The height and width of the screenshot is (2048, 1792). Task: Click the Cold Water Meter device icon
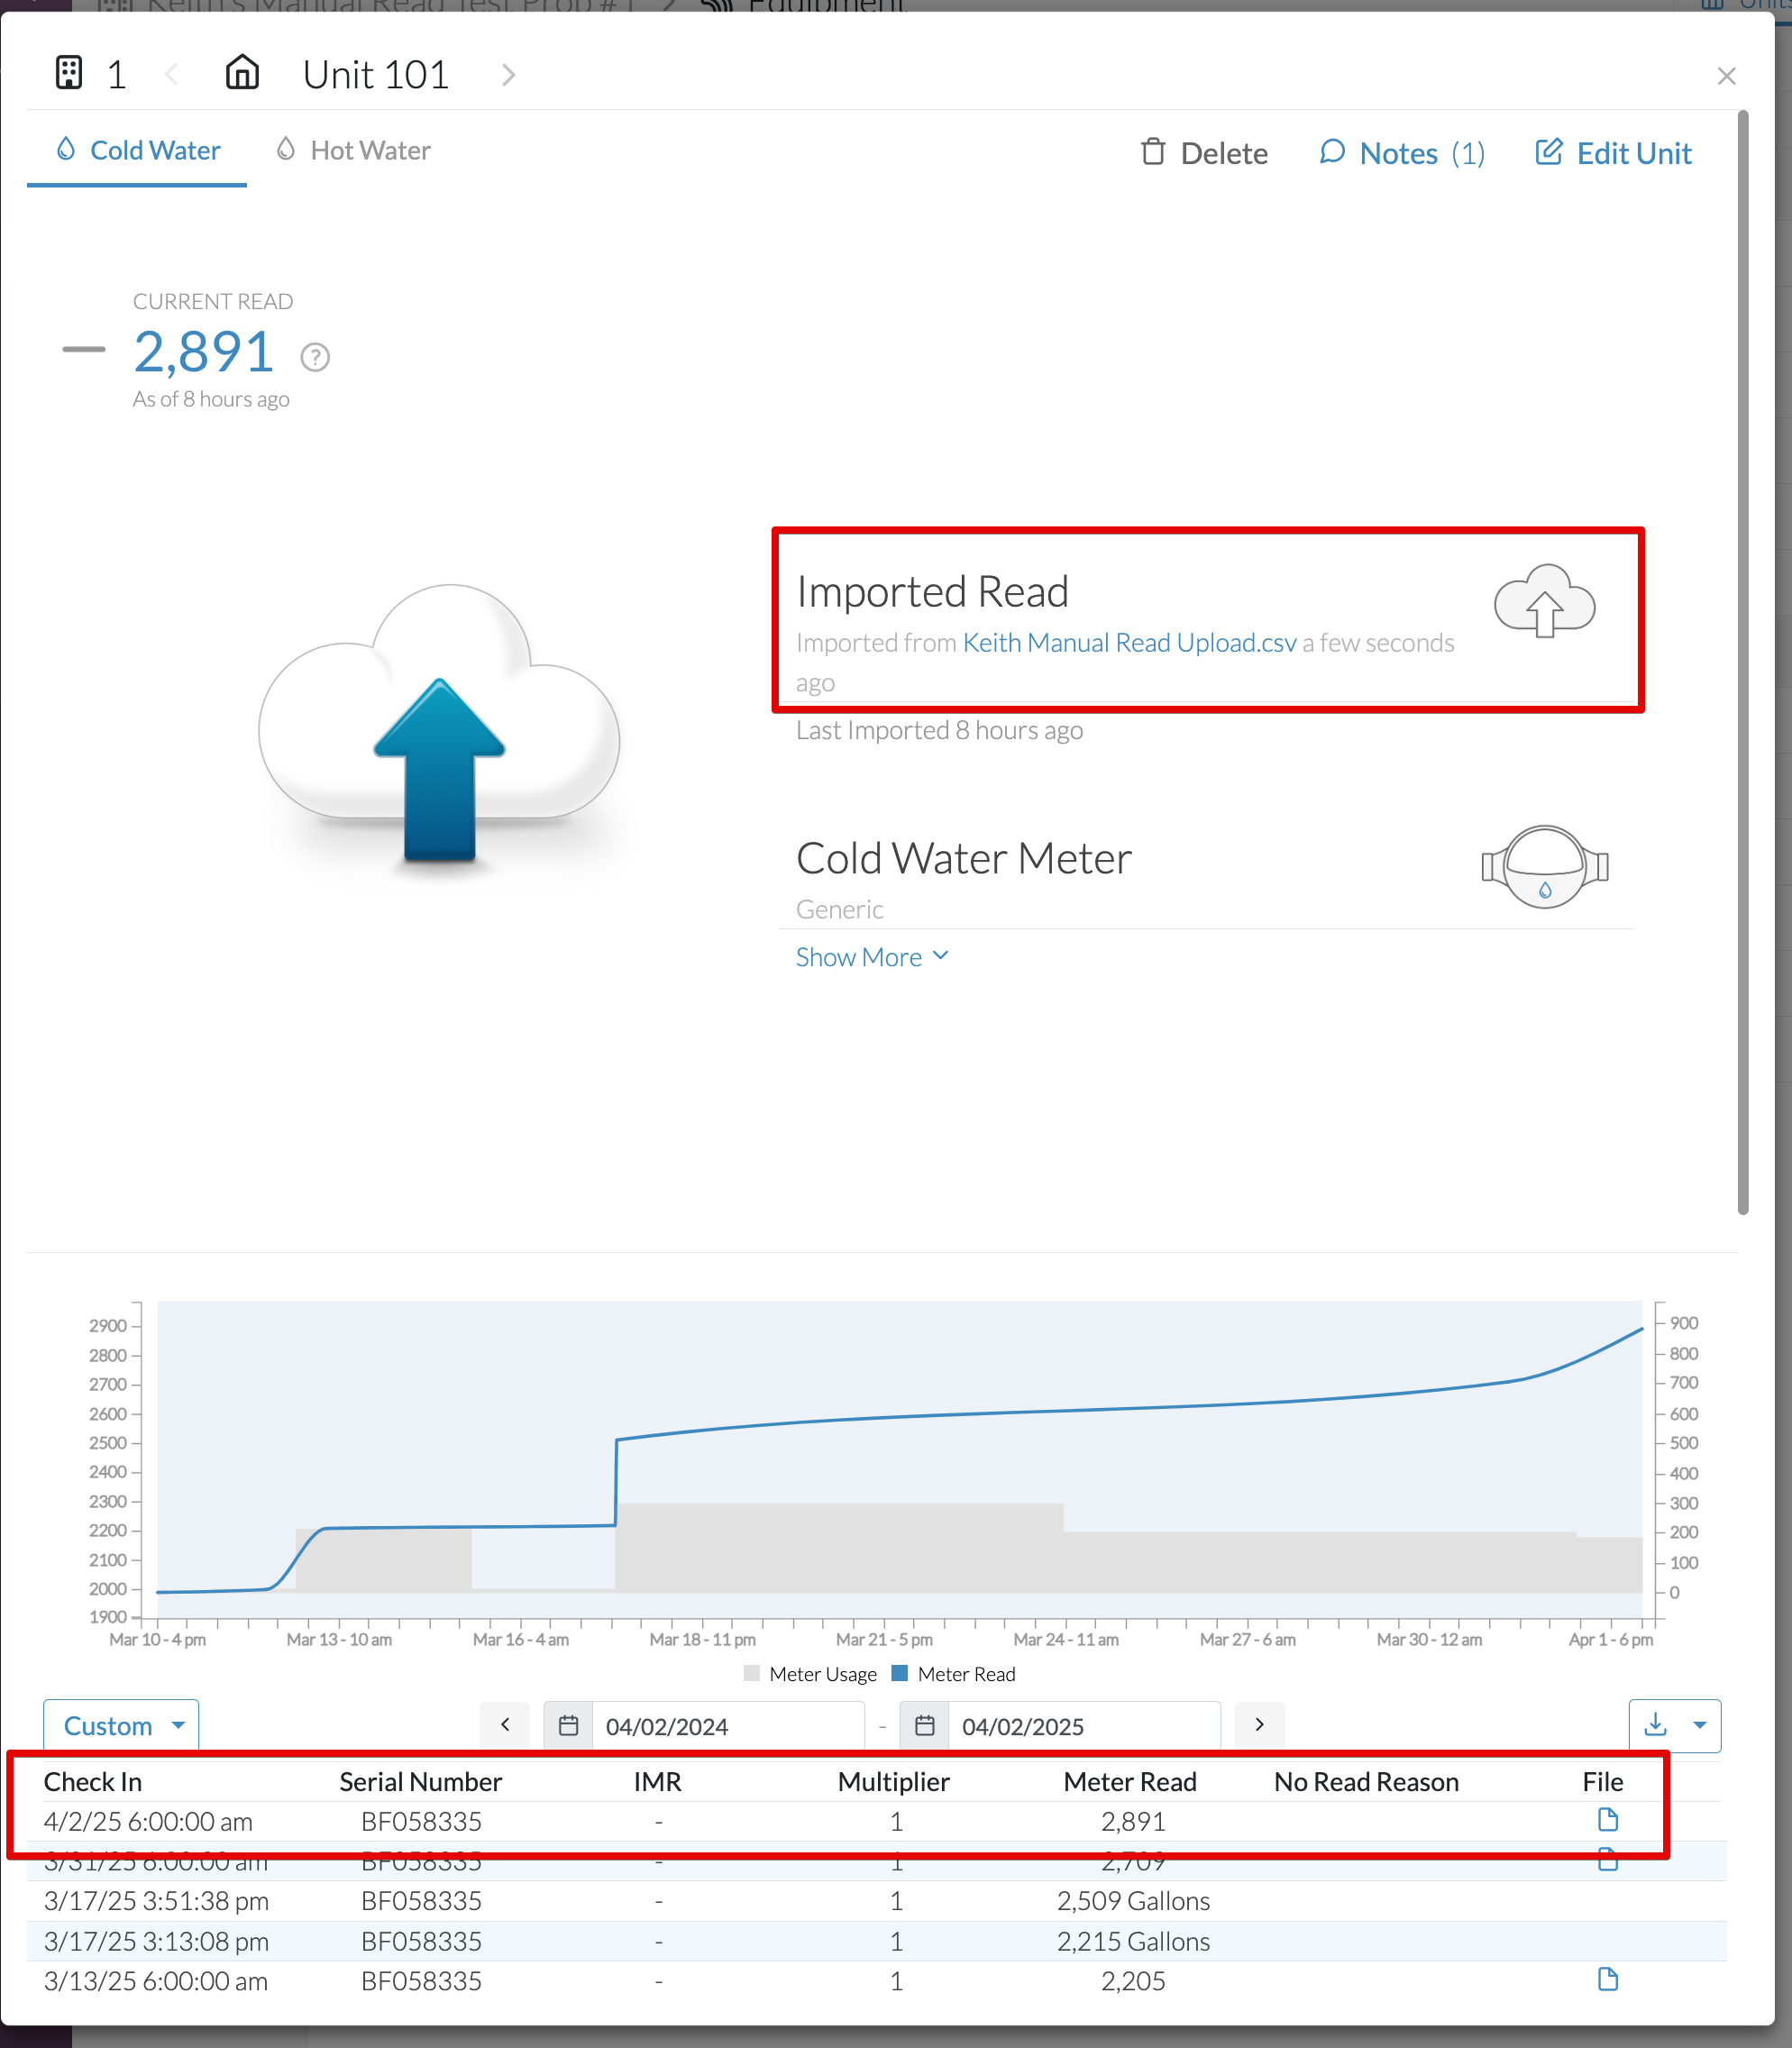(x=1544, y=866)
